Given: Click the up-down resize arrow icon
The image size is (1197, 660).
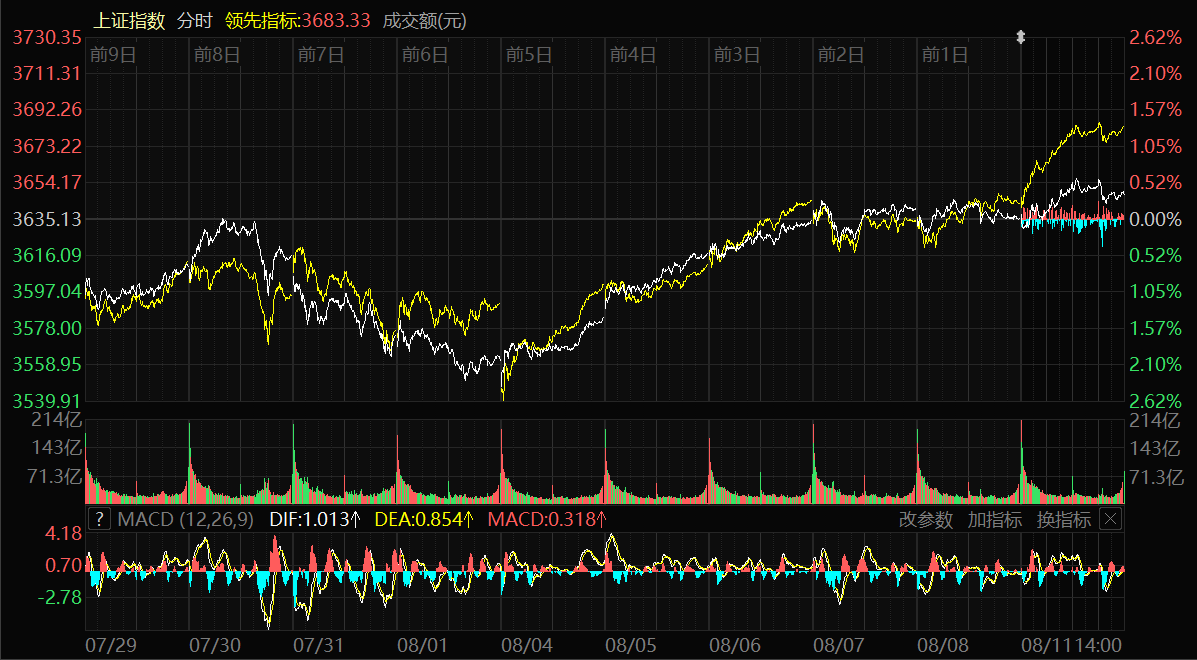Looking at the screenshot, I should click(x=1021, y=37).
